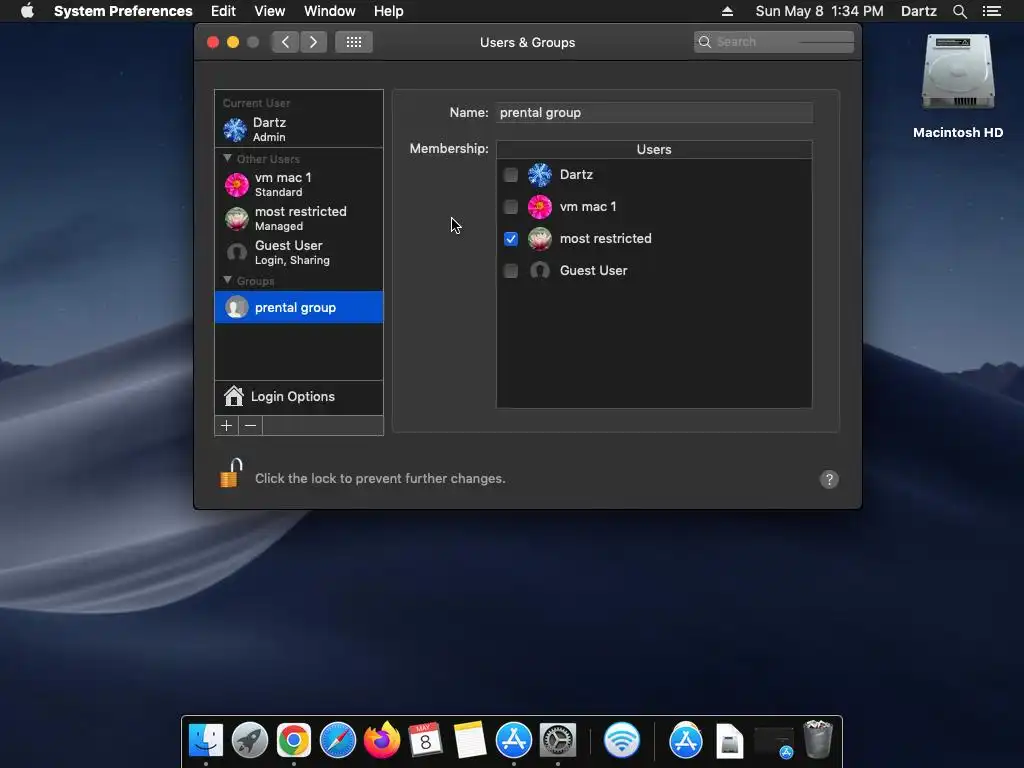Open the wireless diagnostics Wi-Fi Dock icon

[622, 740]
